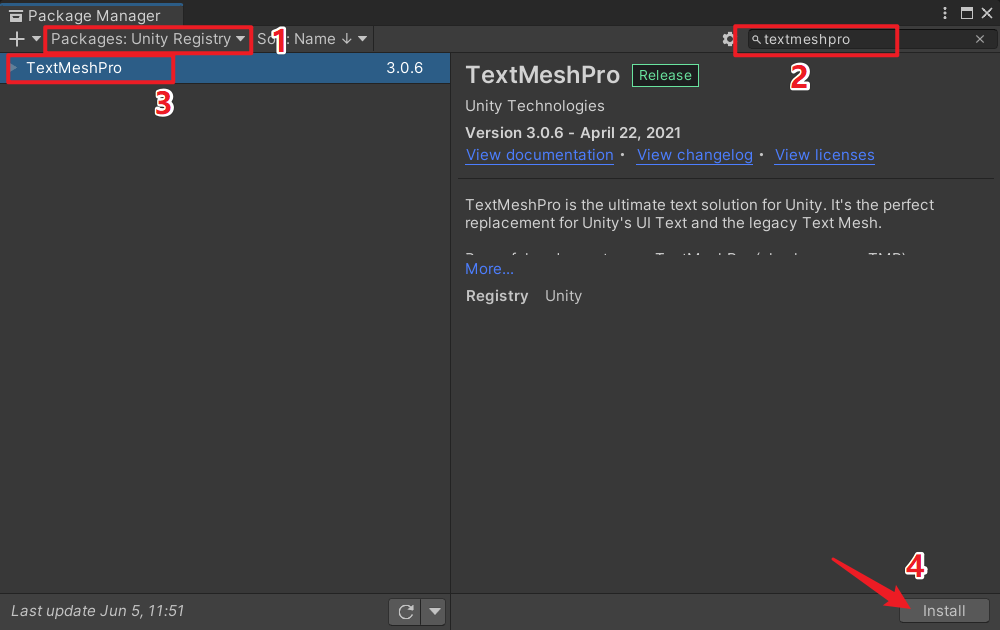Click the Registry Unity label
The width and height of the screenshot is (1000, 630).
click(x=524, y=296)
